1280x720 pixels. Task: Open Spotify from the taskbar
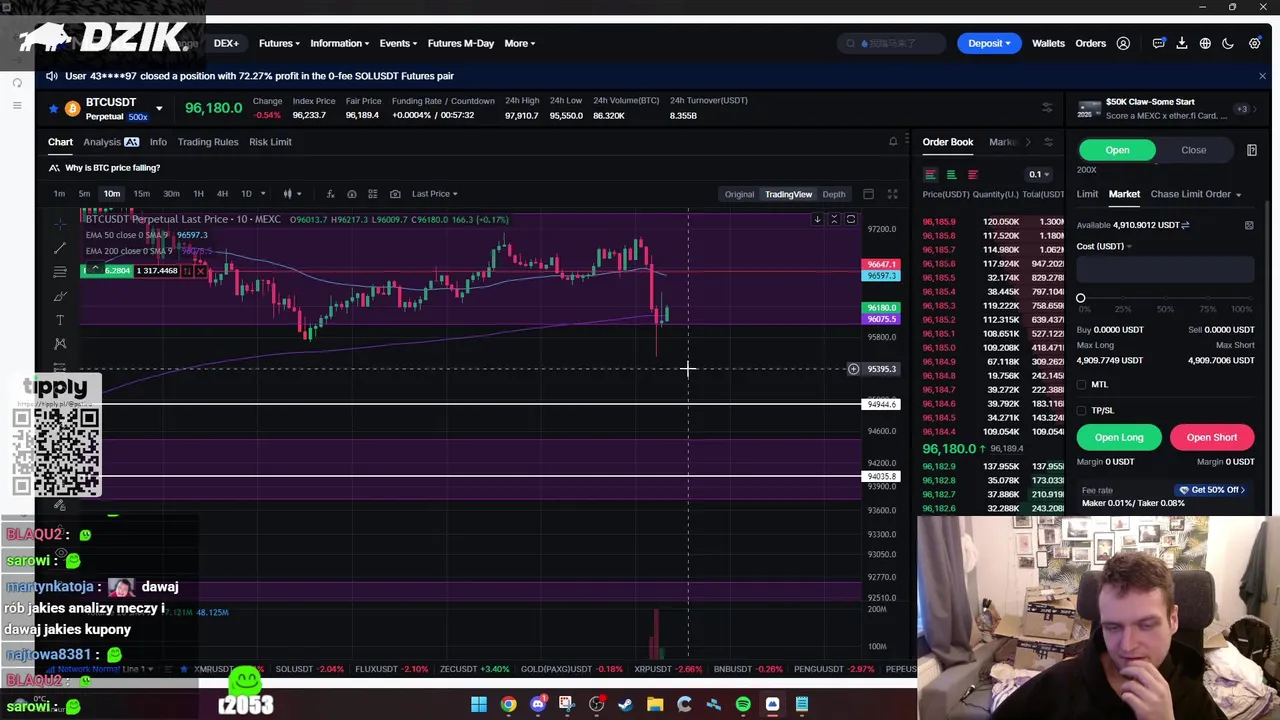(x=743, y=705)
